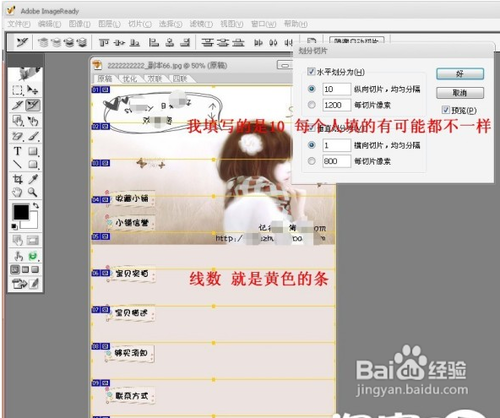This screenshot has width=500, height=418.
Task: Open the 图像(I) menu
Action: pyautogui.click(x=79, y=24)
